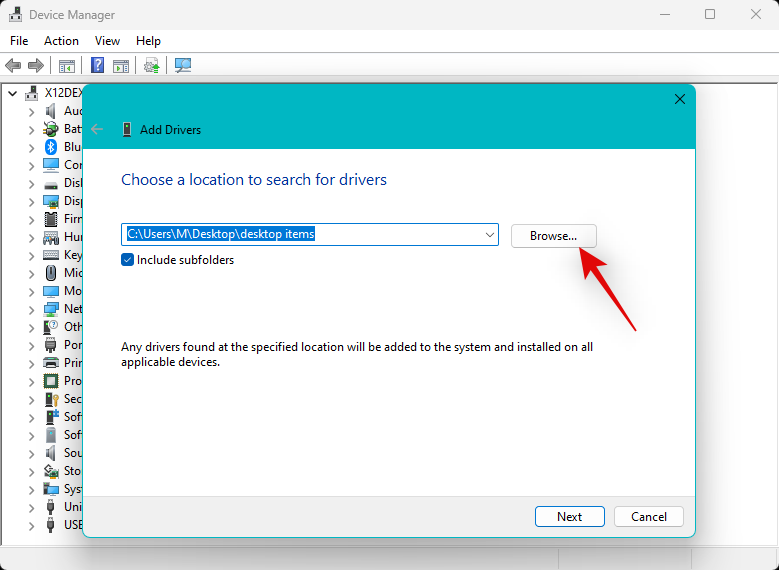Click the Firmware chip icon
This screenshot has height=570, width=779.
point(51,219)
